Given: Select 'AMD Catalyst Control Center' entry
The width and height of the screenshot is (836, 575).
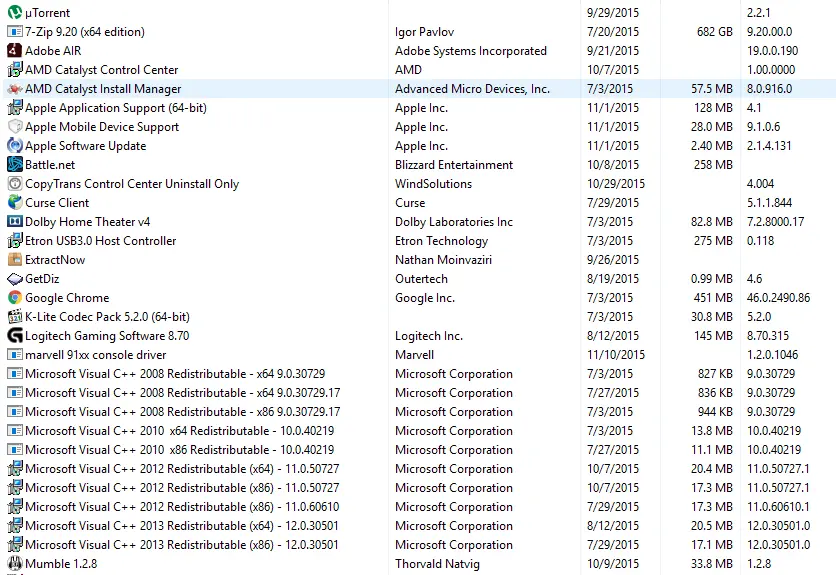Looking at the screenshot, I should coord(101,70).
